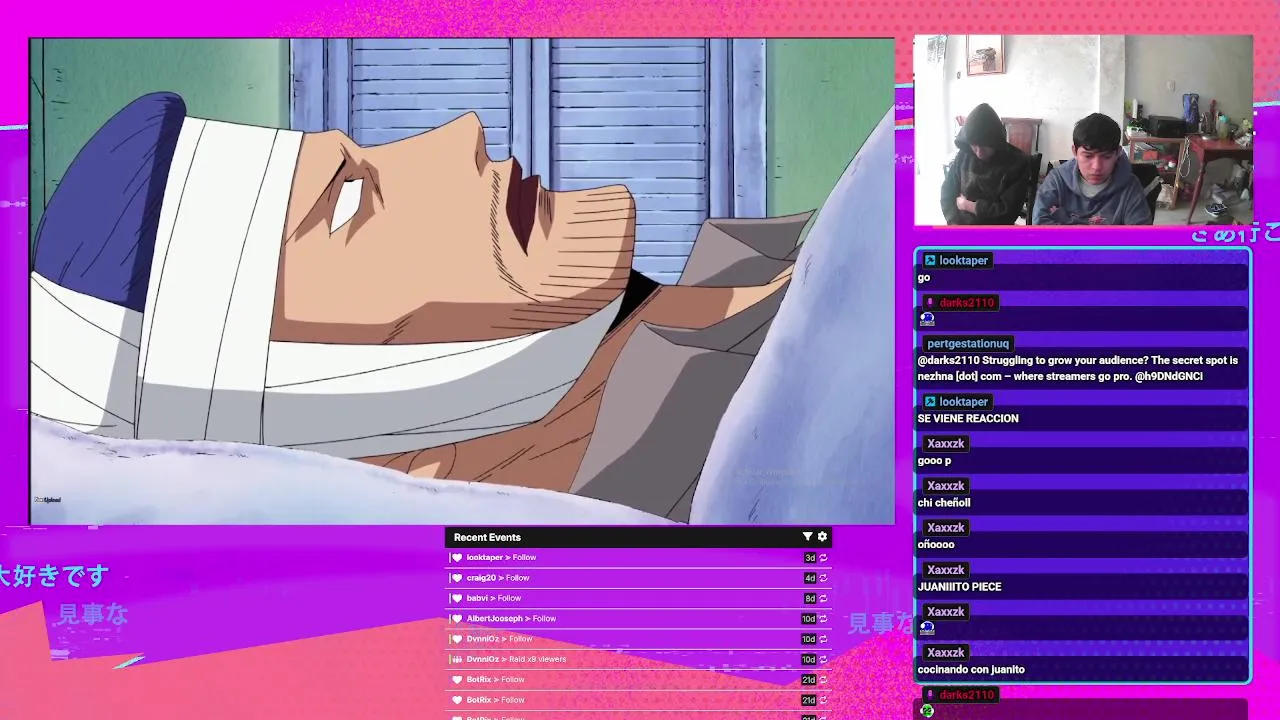Open Recent Events settings gear
Image resolution: width=1280 pixels, height=720 pixels.
click(822, 537)
